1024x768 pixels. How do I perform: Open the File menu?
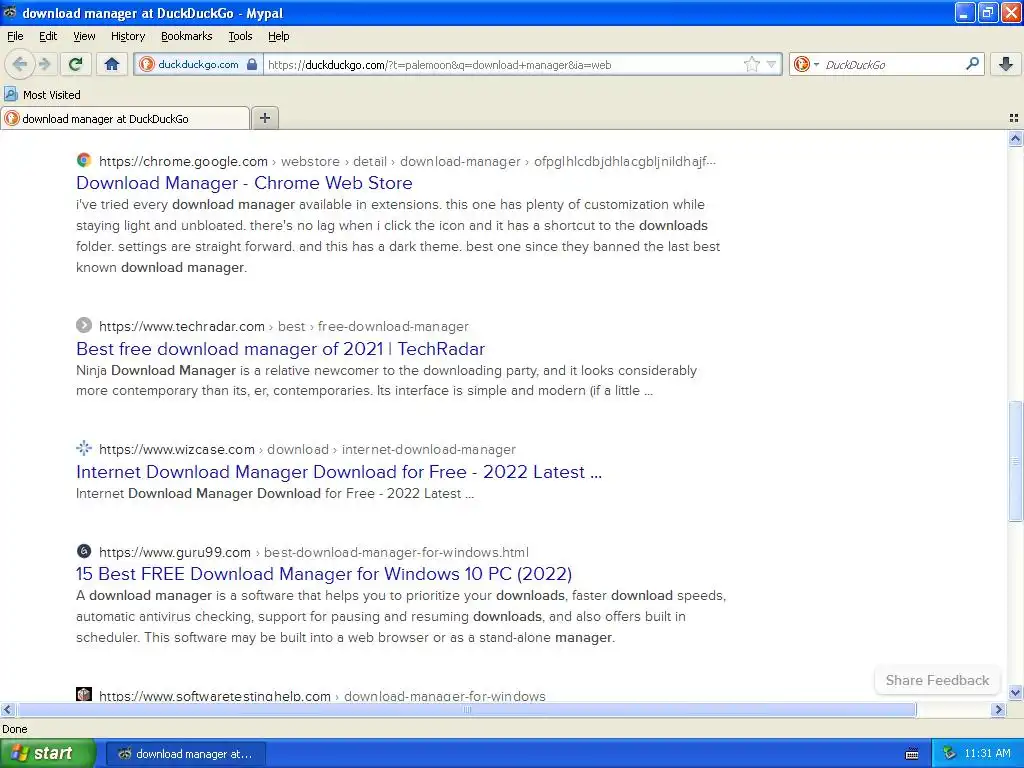(15, 36)
